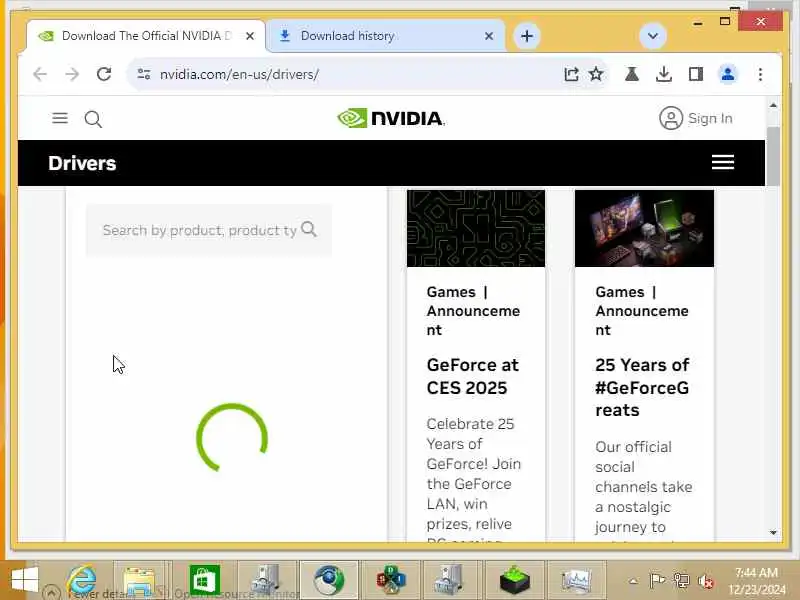Image resolution: width=800 pixels, height=600 pixels.
Task: Open Action Center flag icon in tray
Action: pyautogui.click(x=657, y=581)
